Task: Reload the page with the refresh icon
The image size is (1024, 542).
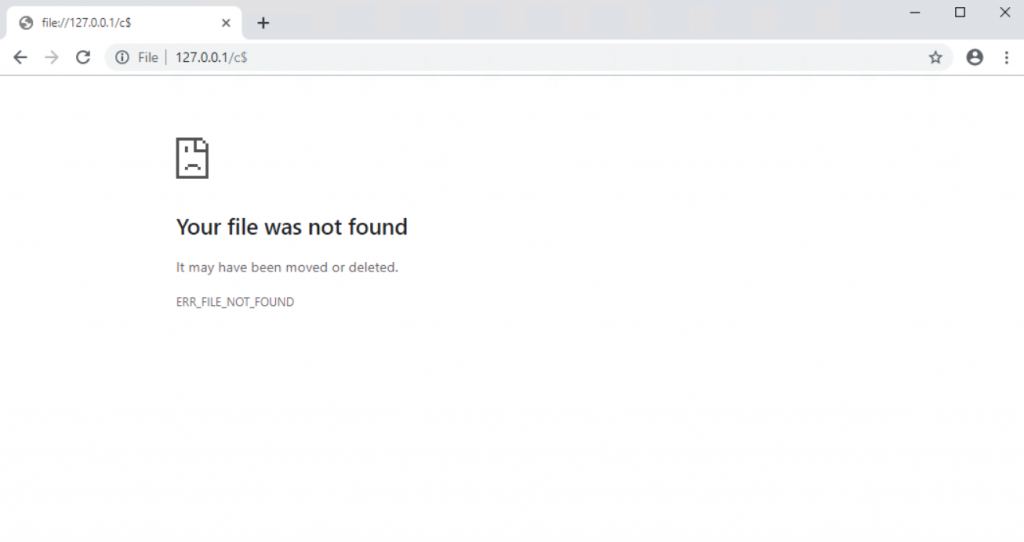Action: [x=84, y=58]
